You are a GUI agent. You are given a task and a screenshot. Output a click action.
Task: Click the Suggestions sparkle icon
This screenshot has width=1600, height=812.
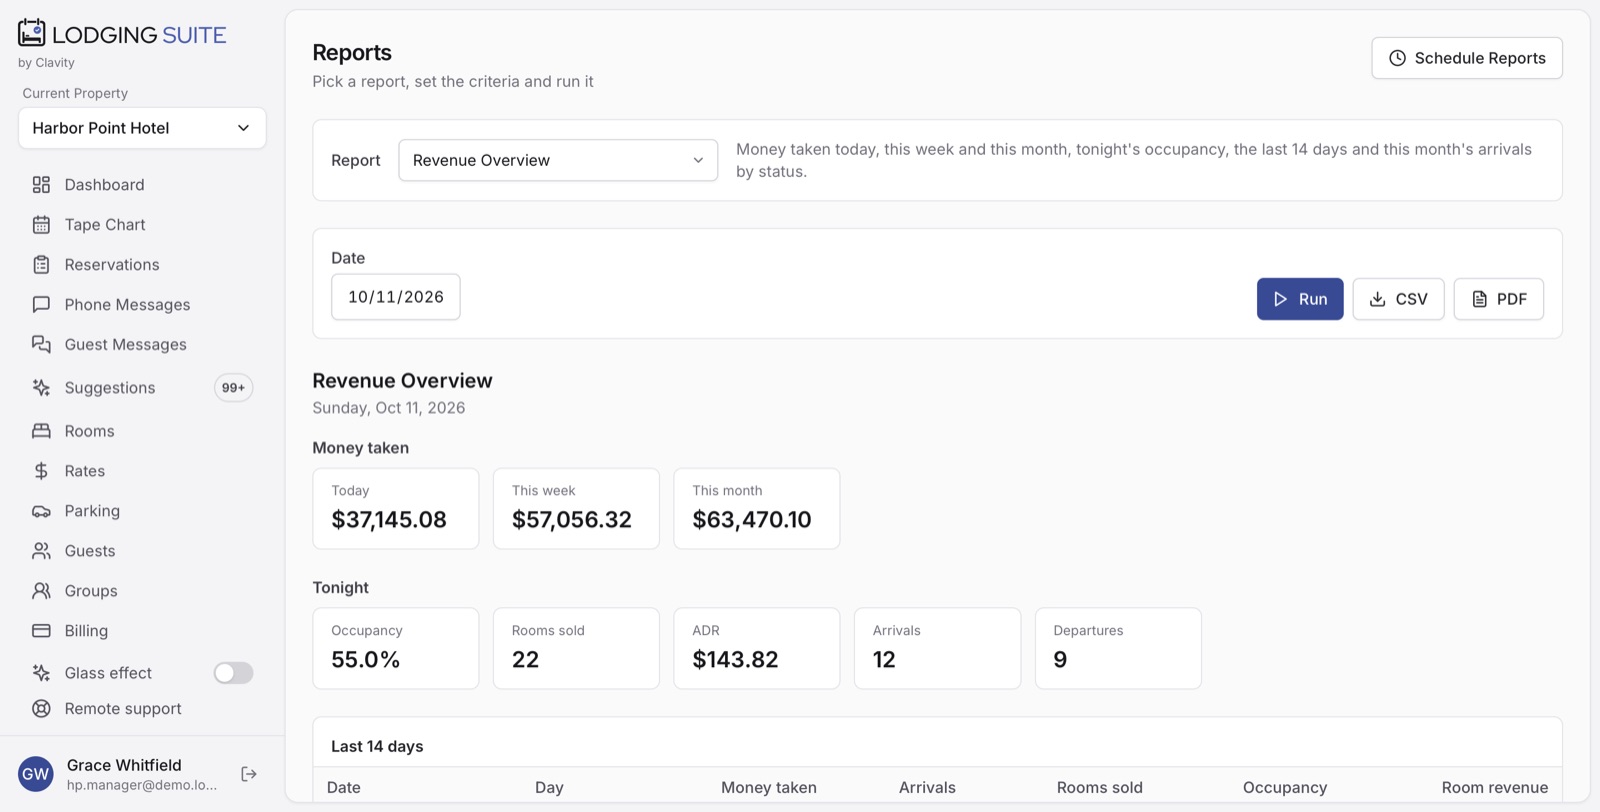41,388
